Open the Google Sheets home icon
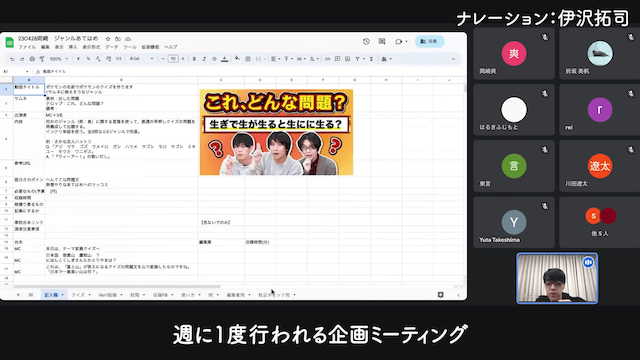640x360 pixels. (x=9, y=42)
